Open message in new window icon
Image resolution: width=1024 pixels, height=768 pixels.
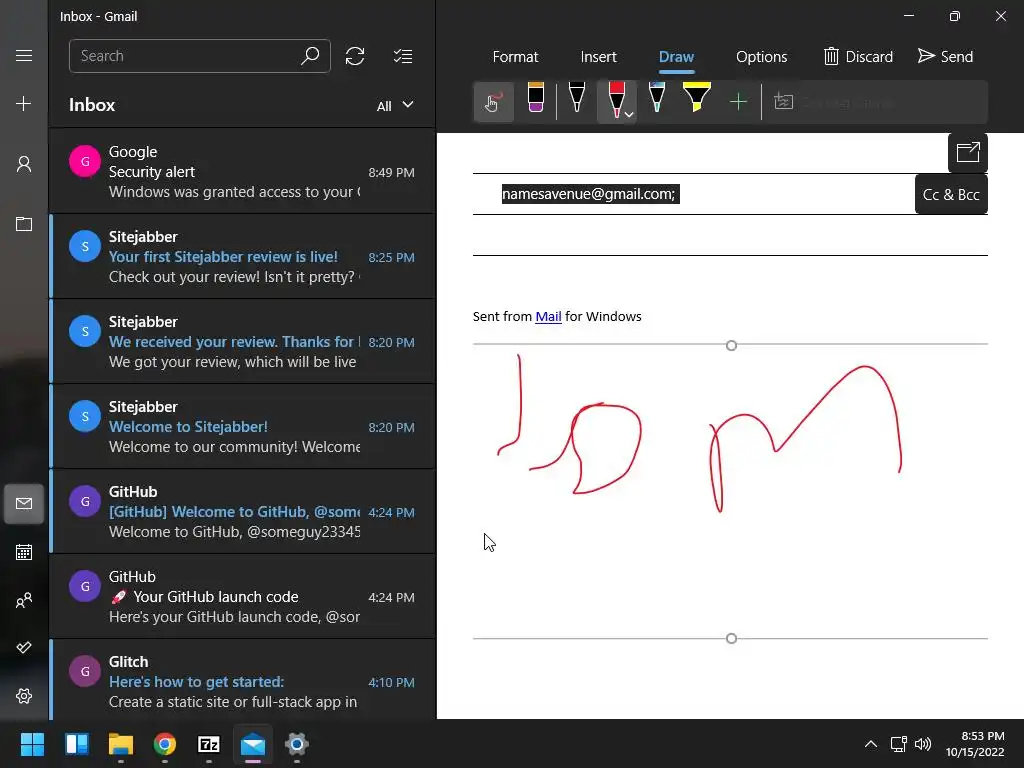[967, 153]
